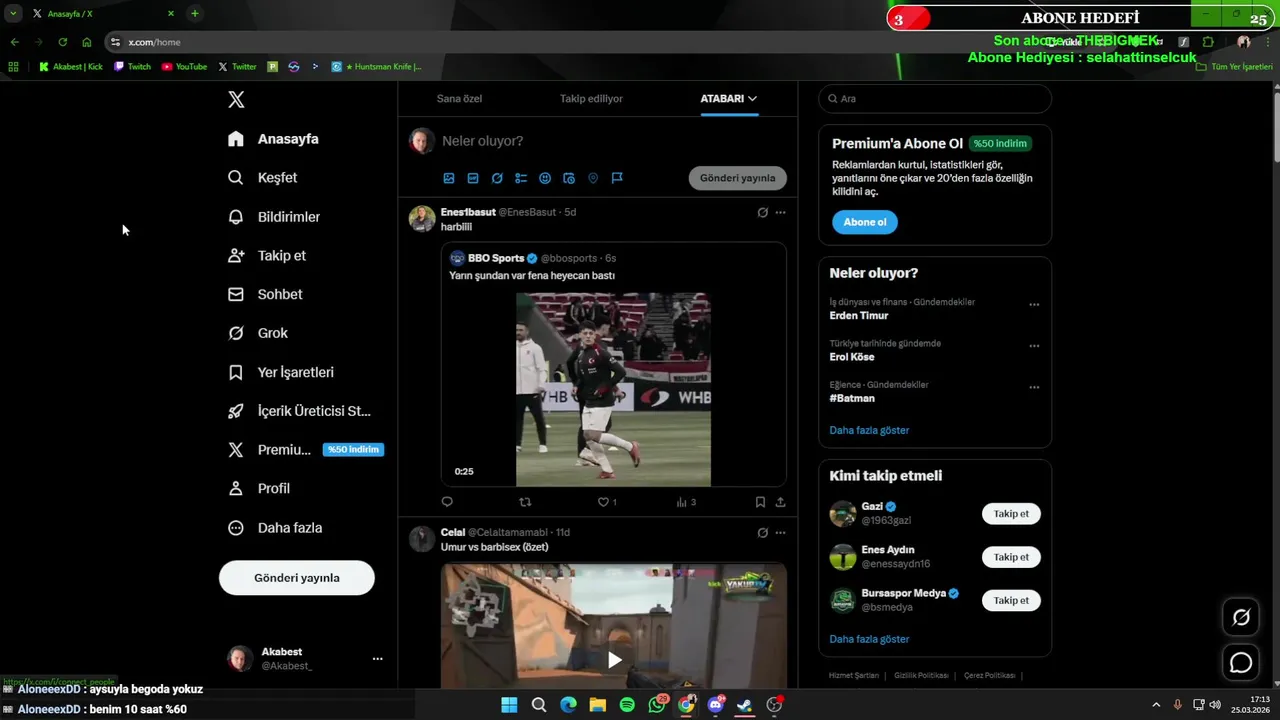Open Sohbet messages

[265, 295]
